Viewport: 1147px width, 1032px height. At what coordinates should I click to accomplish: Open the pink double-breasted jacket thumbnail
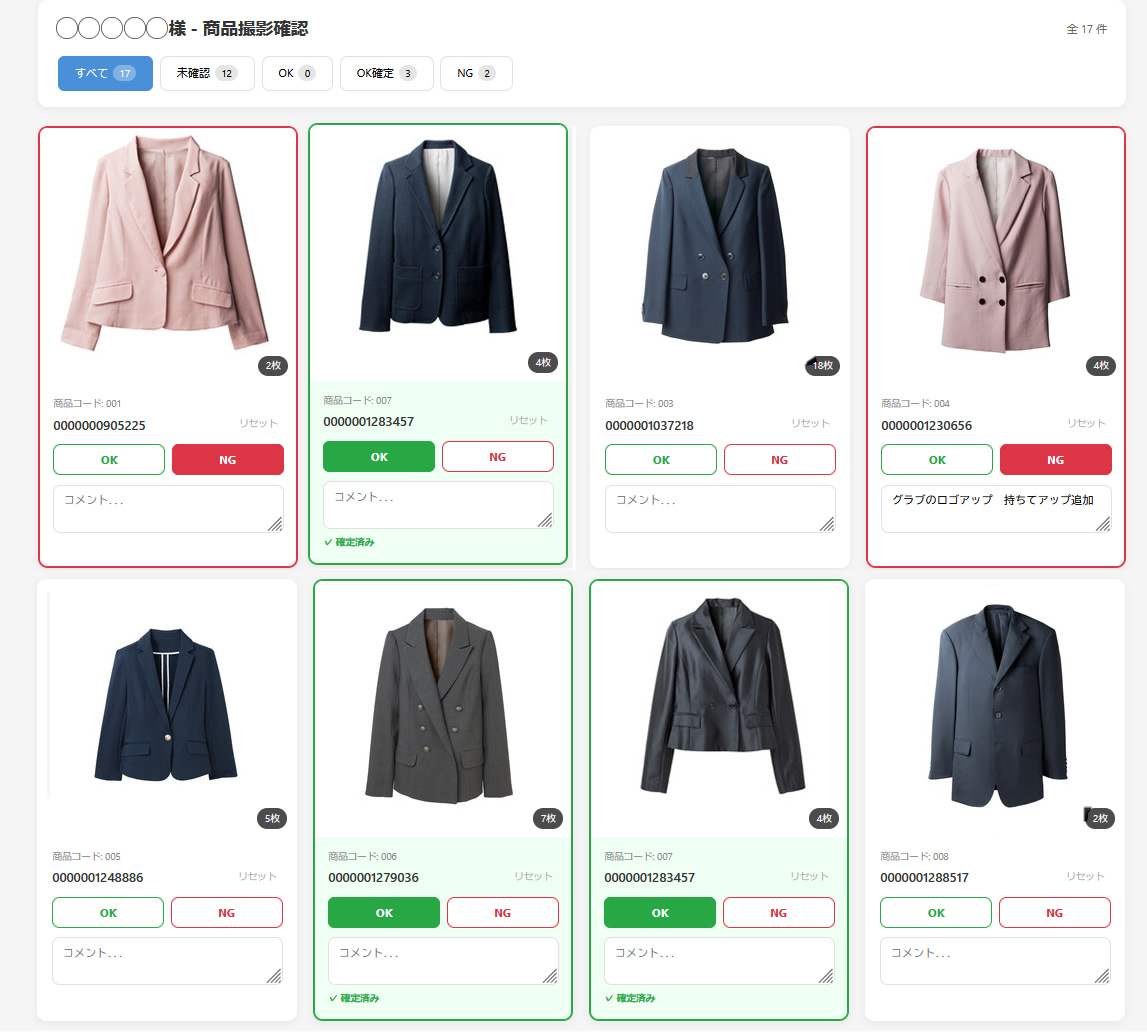point(995,250)
